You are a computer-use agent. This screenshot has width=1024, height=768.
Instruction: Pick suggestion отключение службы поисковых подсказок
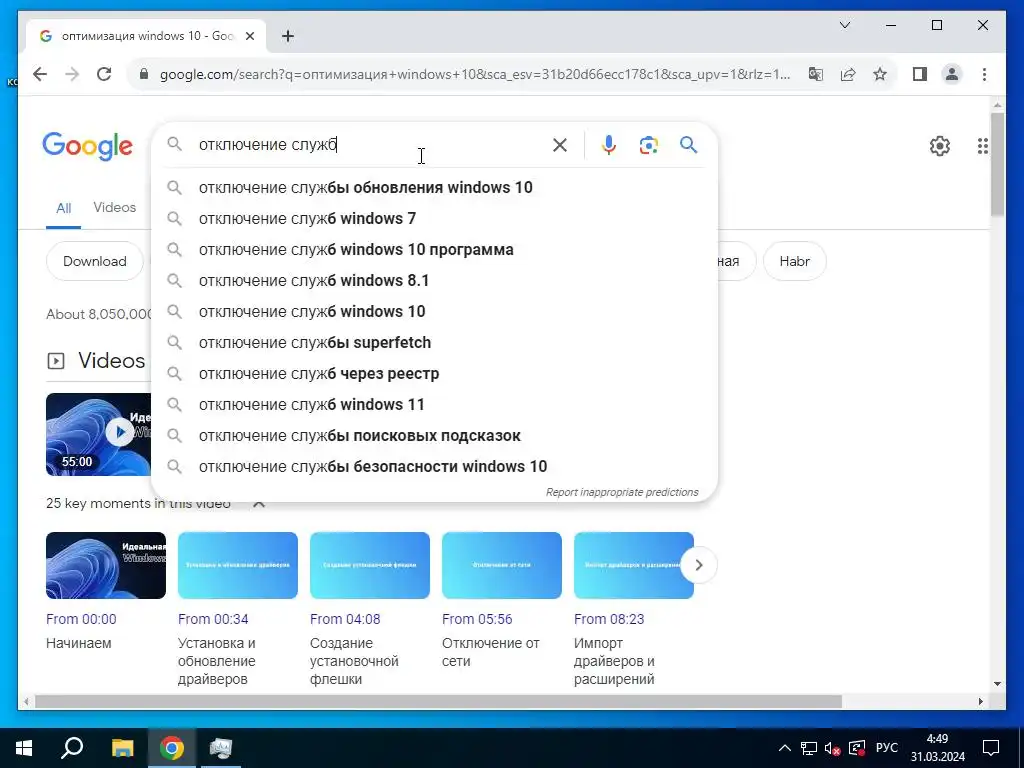click(x=434, y=436)
